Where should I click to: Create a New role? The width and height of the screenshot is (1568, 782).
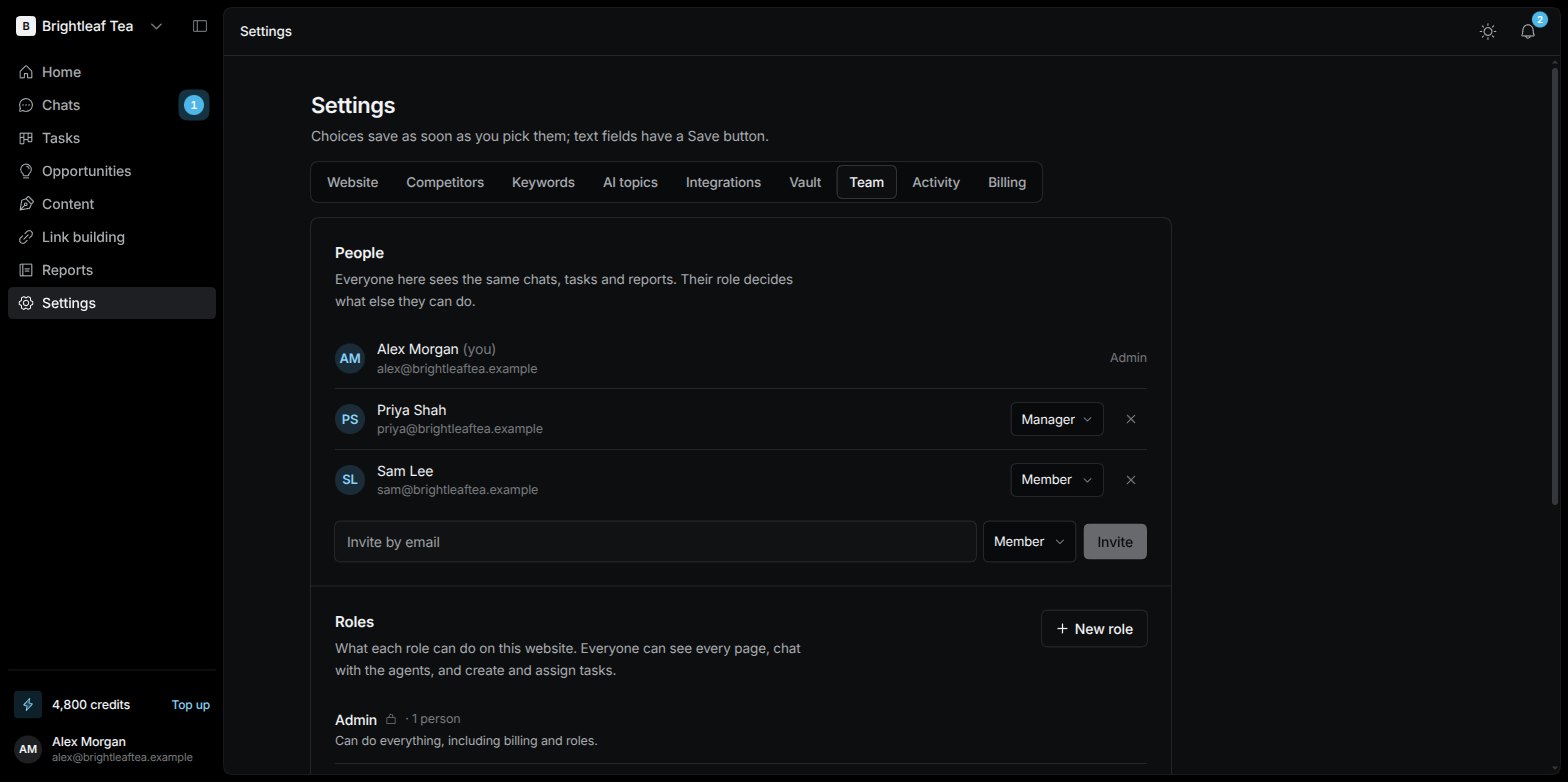pos(1094,629)
